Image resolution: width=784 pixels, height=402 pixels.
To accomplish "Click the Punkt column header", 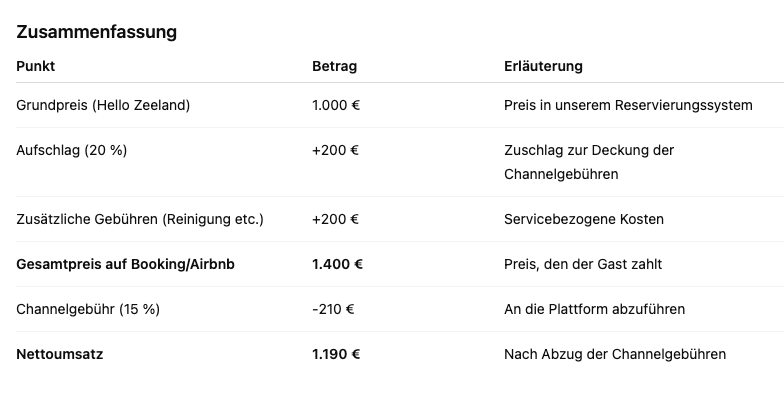I will [x=36, y=66].
